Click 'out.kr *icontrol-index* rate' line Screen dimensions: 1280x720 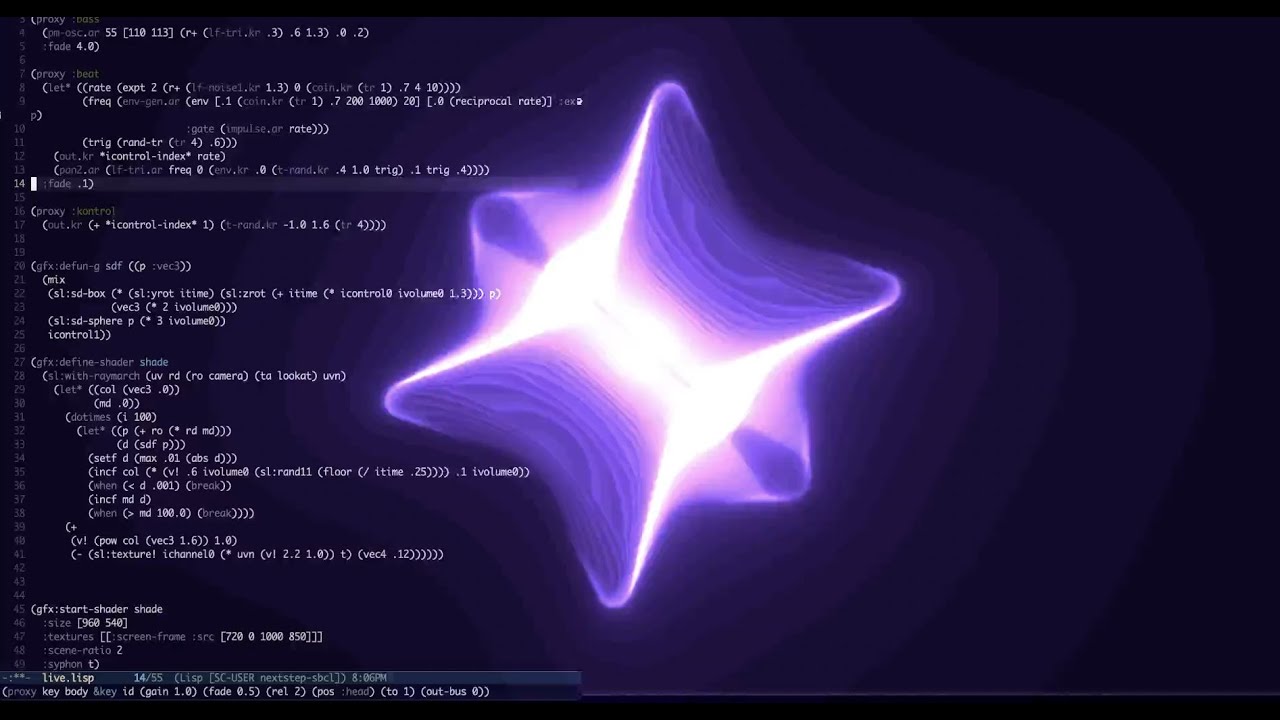pyautogui.click(x=140, y=156)
